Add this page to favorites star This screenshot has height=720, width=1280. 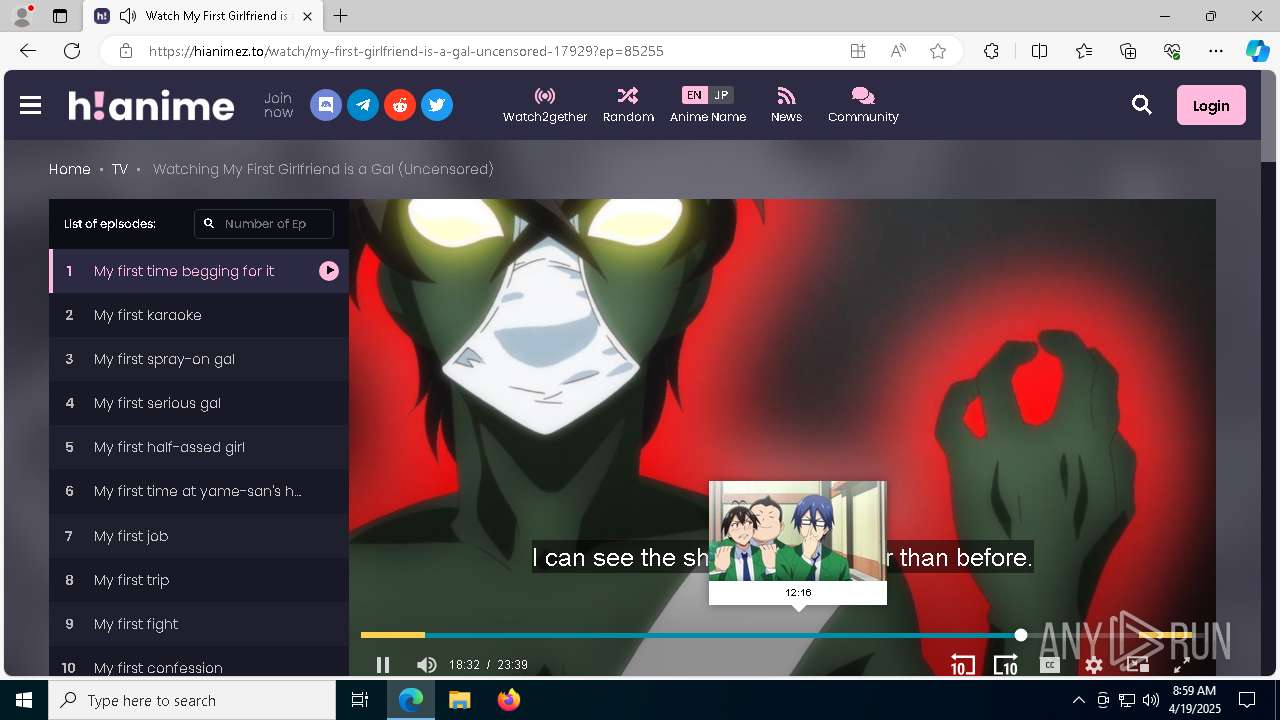click(938, 51)
